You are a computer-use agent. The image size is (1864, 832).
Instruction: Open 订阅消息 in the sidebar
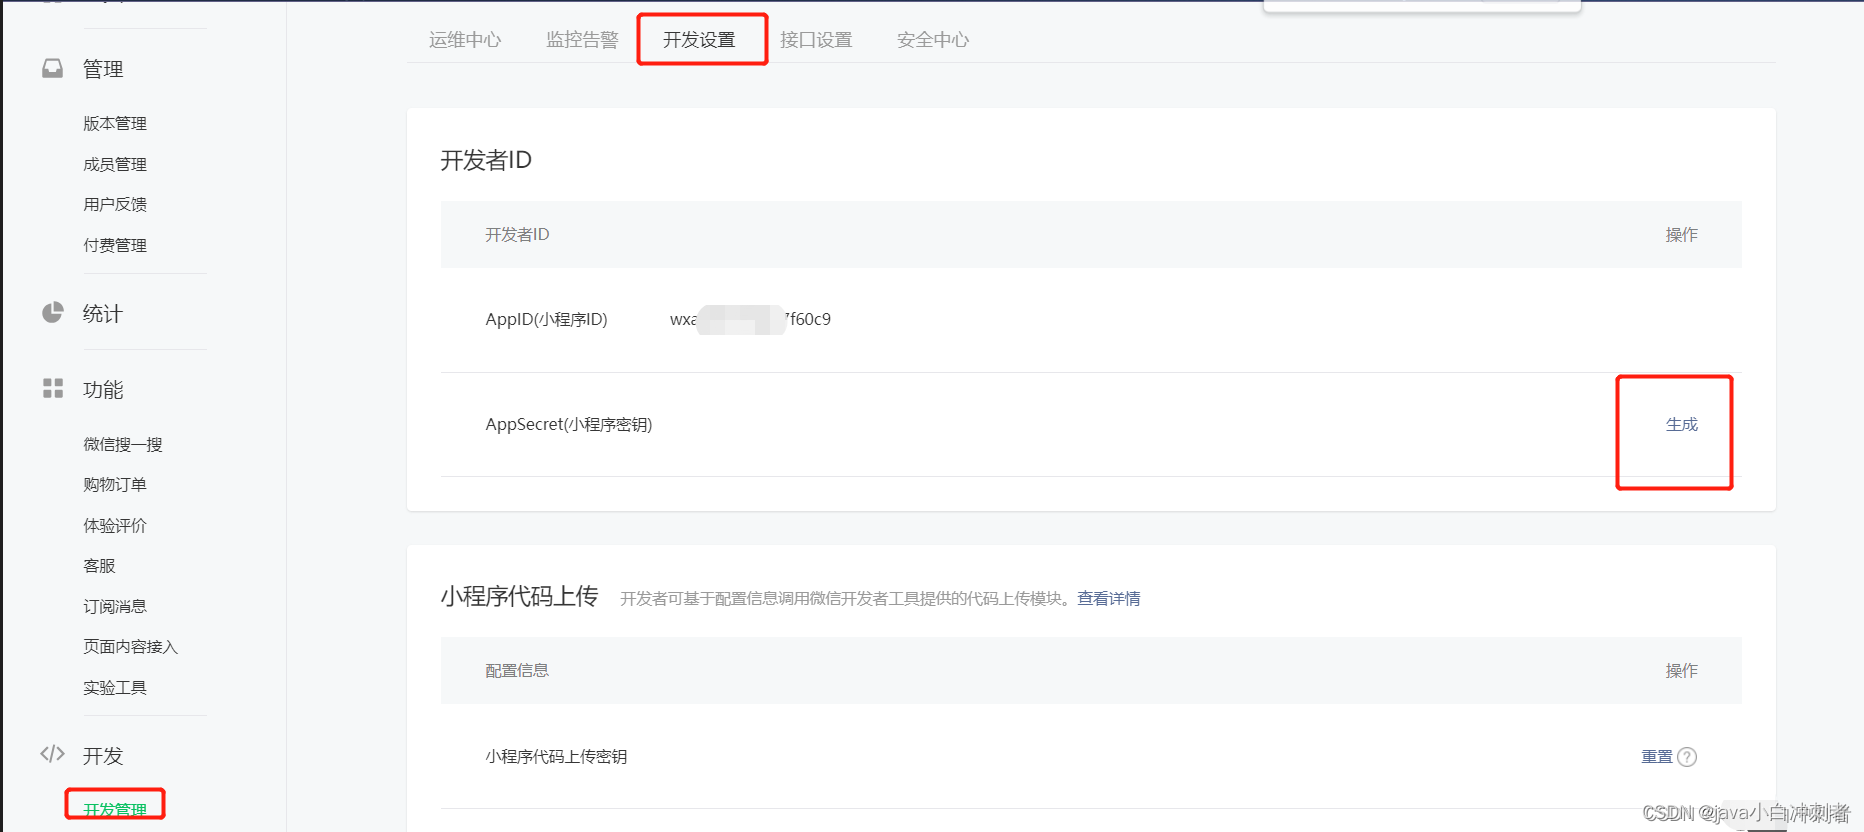coord(115,606)
